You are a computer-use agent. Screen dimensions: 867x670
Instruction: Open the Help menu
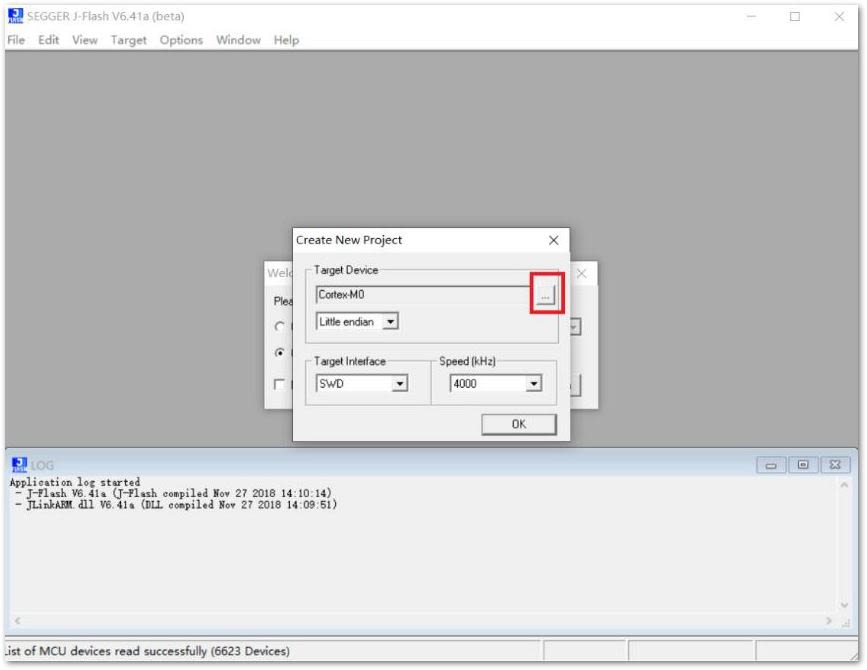pyautogui.click(x=286, y=40)
